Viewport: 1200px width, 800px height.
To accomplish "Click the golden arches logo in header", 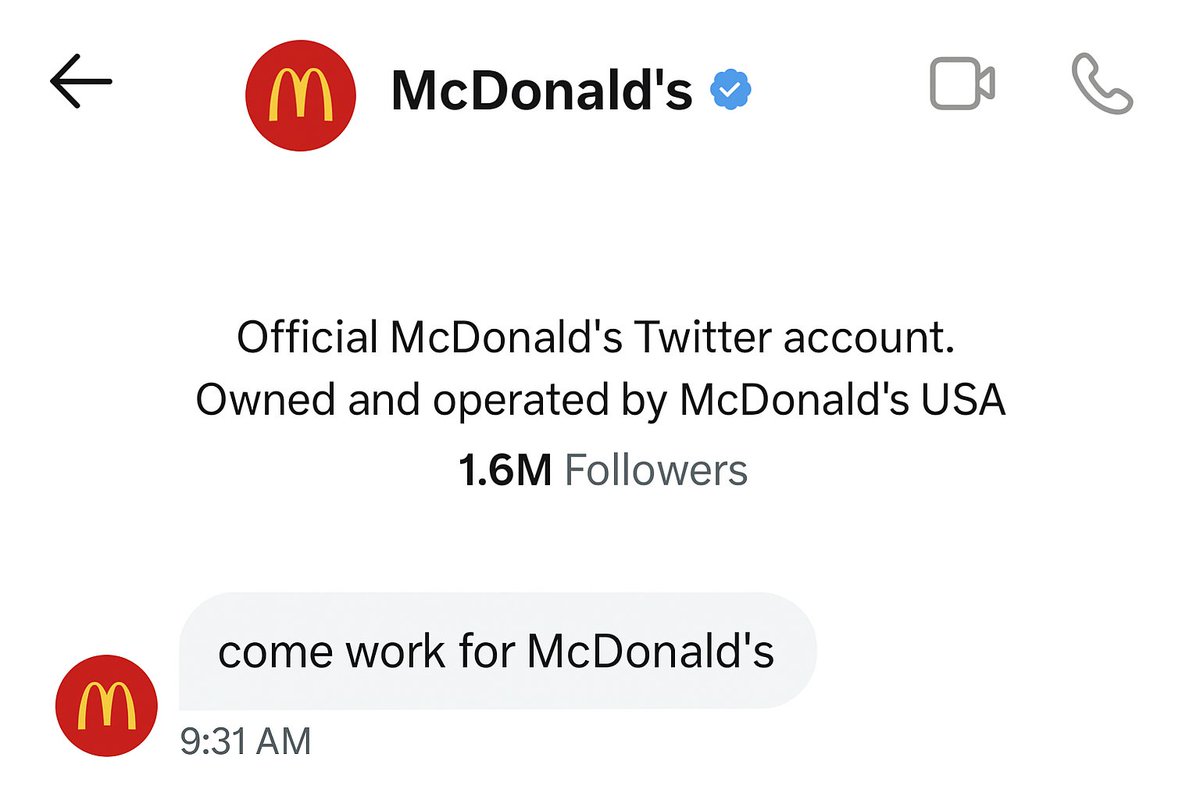I will click(x=301, y=95).
